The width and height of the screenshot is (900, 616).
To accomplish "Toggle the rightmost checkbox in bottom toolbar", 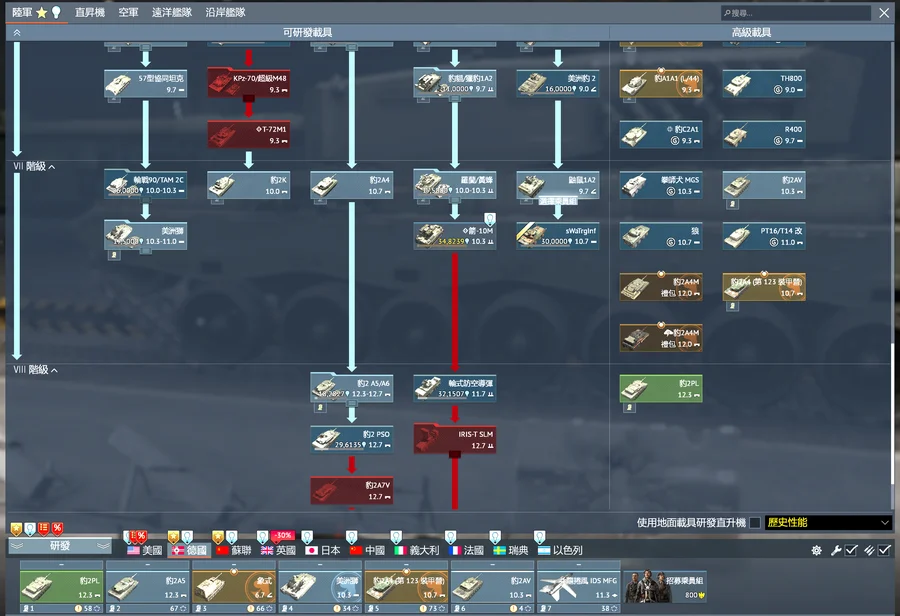I will (x=884, y=551).
